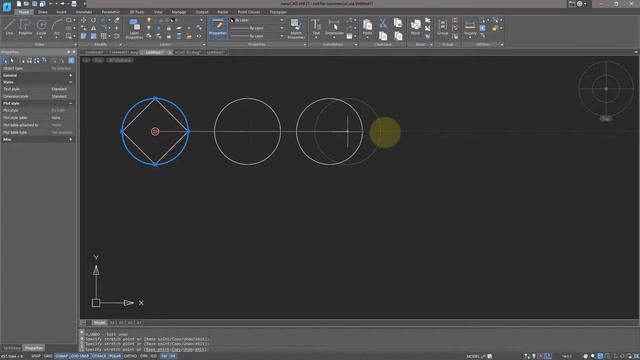640x360 pixels.
Task: Toggle 3D OSNAP in status bar
Action: click(80, 356)
